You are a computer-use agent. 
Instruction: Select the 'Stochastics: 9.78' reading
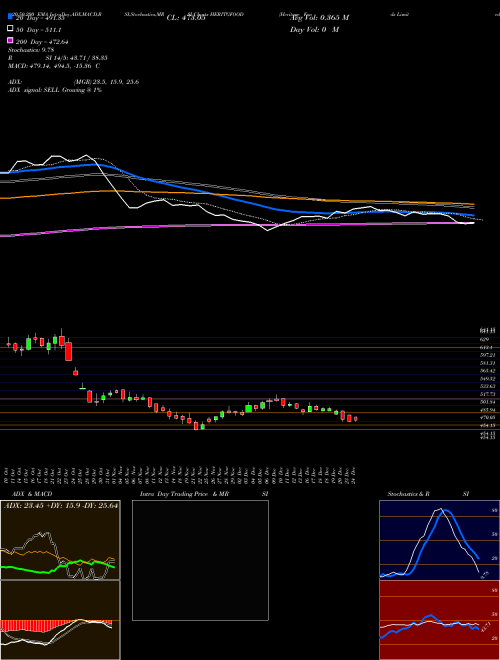32,50
